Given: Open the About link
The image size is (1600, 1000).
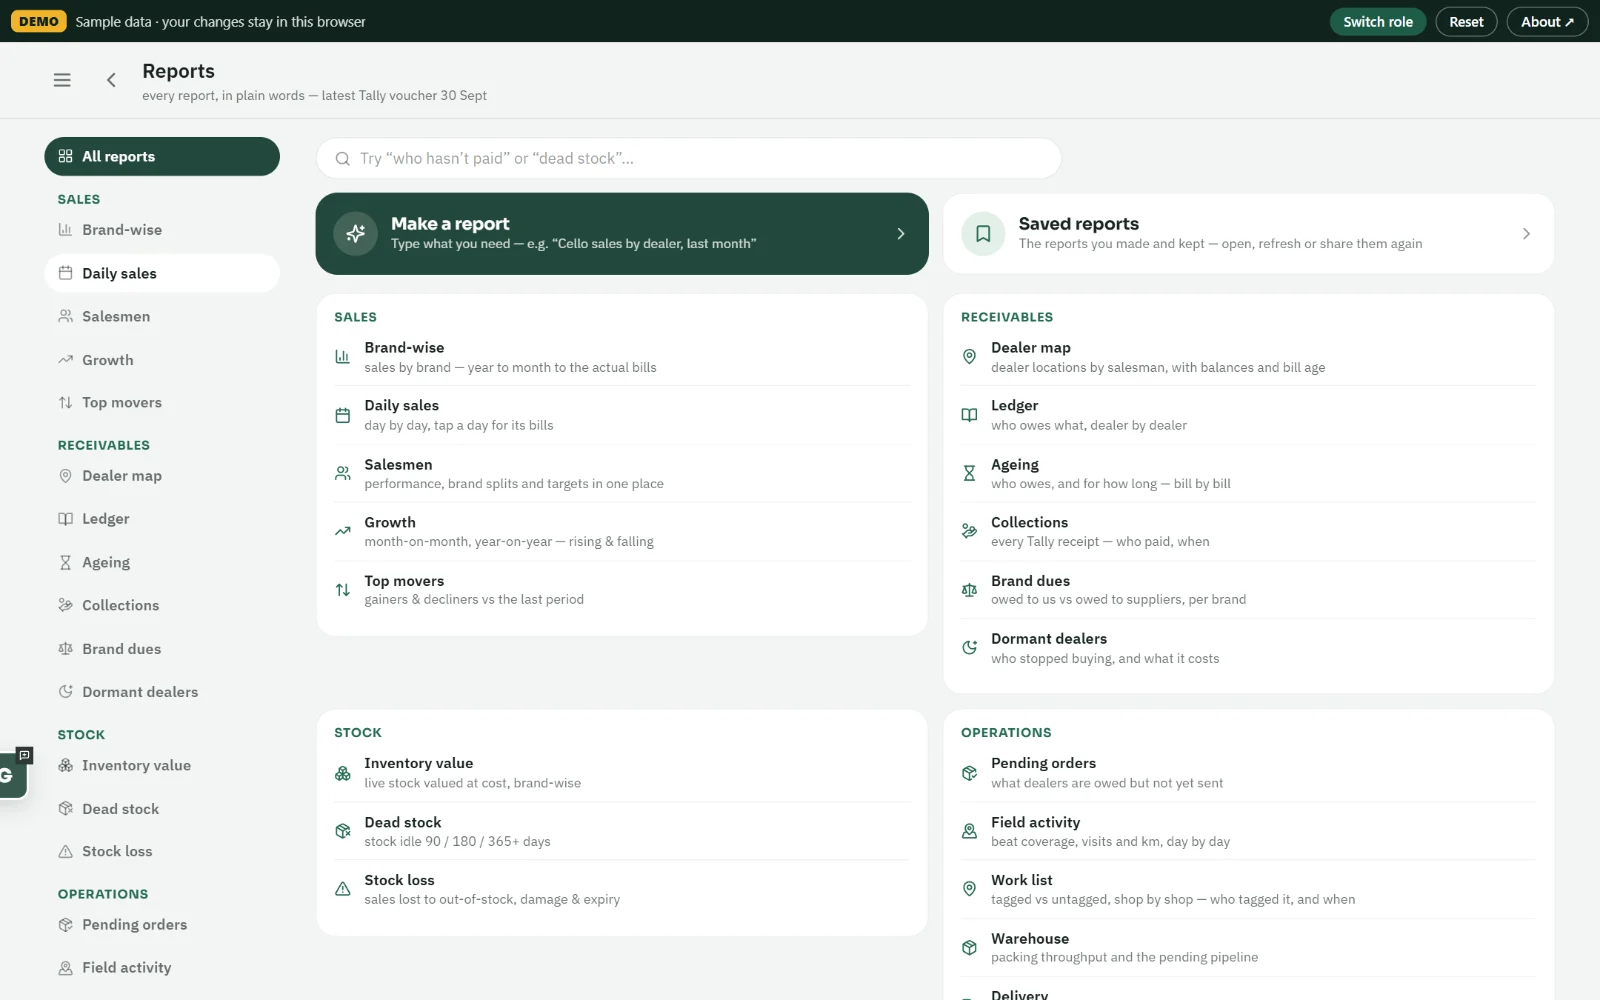Looking at the screenshot, I should (1547, 22).
